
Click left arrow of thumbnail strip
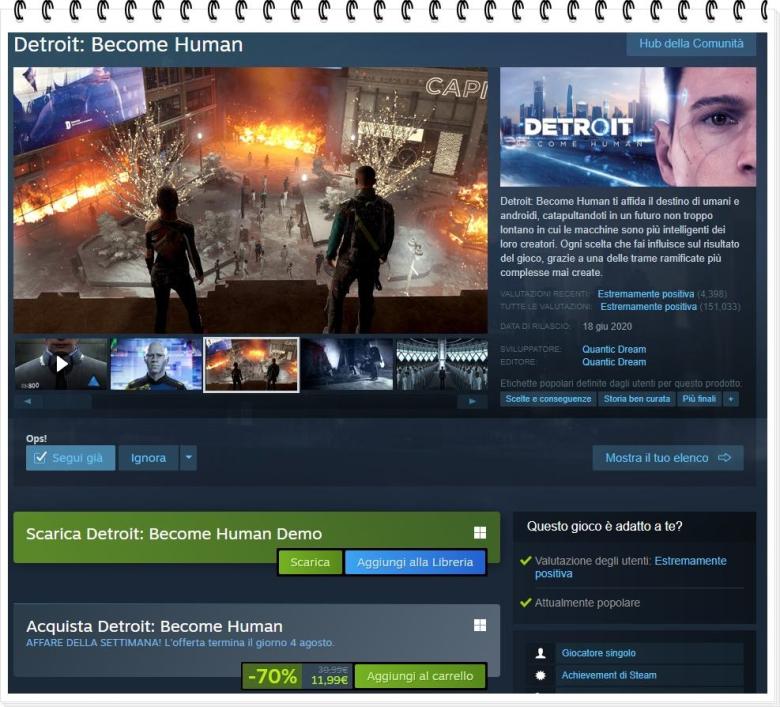click(x=27, y=401)
